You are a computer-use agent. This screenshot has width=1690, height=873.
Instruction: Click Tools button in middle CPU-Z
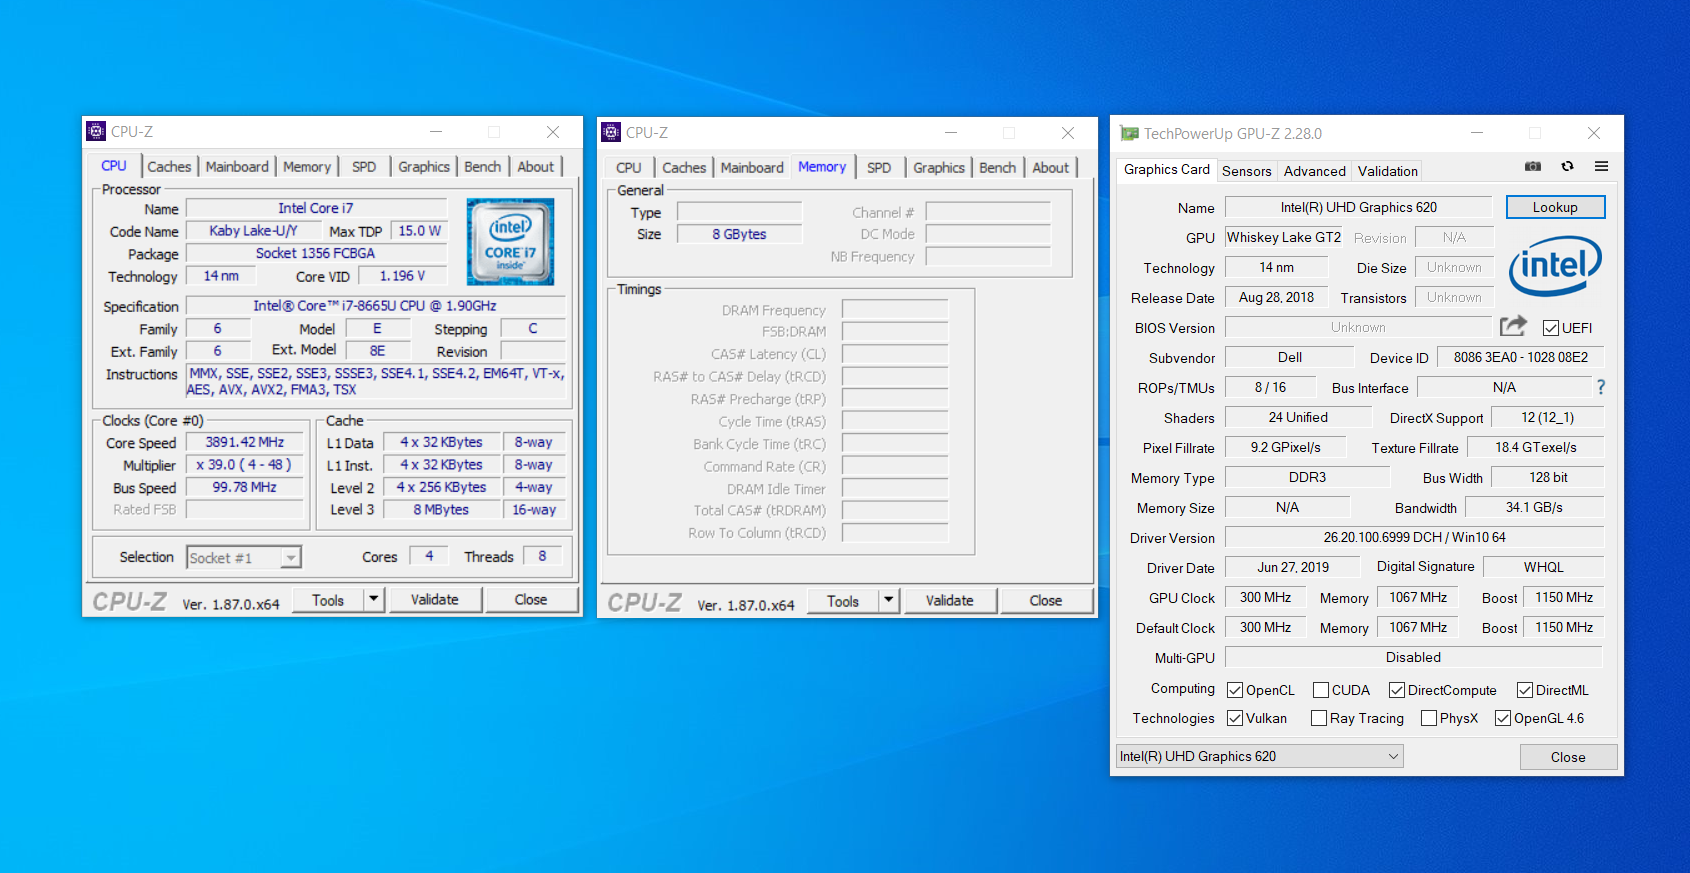pos(843,601)
